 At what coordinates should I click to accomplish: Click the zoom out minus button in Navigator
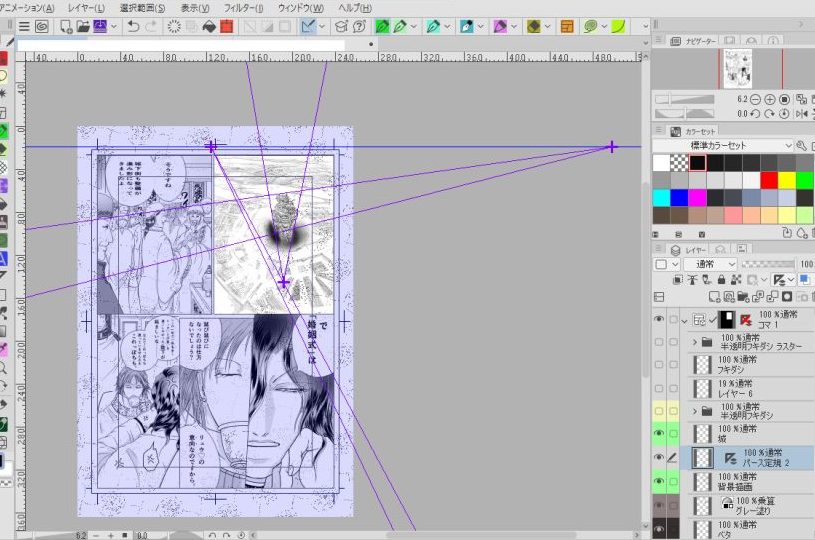[x=755, y=99]
